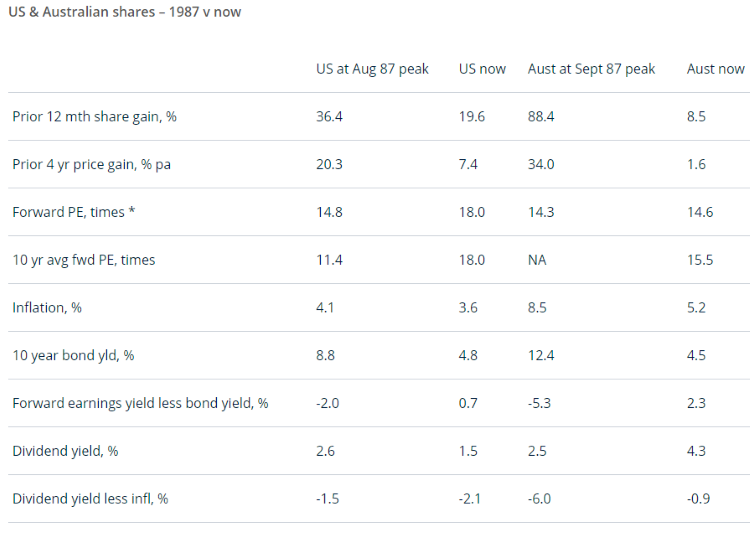Viewport: 750px width, 533px height.
Task: Click the '10 yr avg fwd PE, times' row label
Action: pyautogui.click(x=84, y=260)
